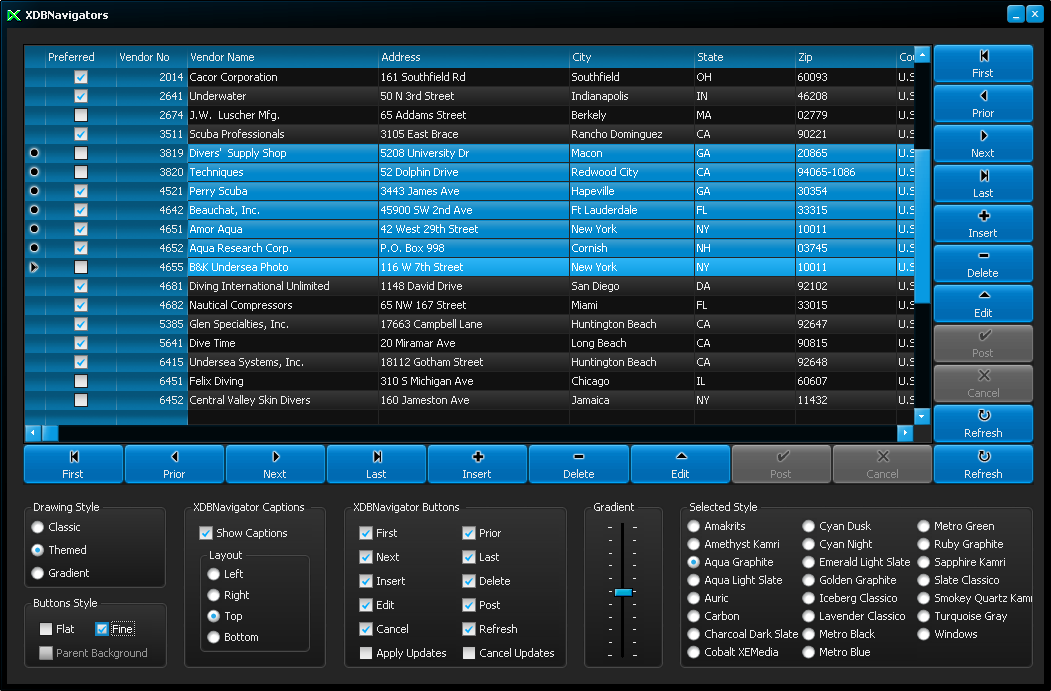The image size is (1051, 691).
Task: Click the Gradient slider thumb
Action: point(623,592)
